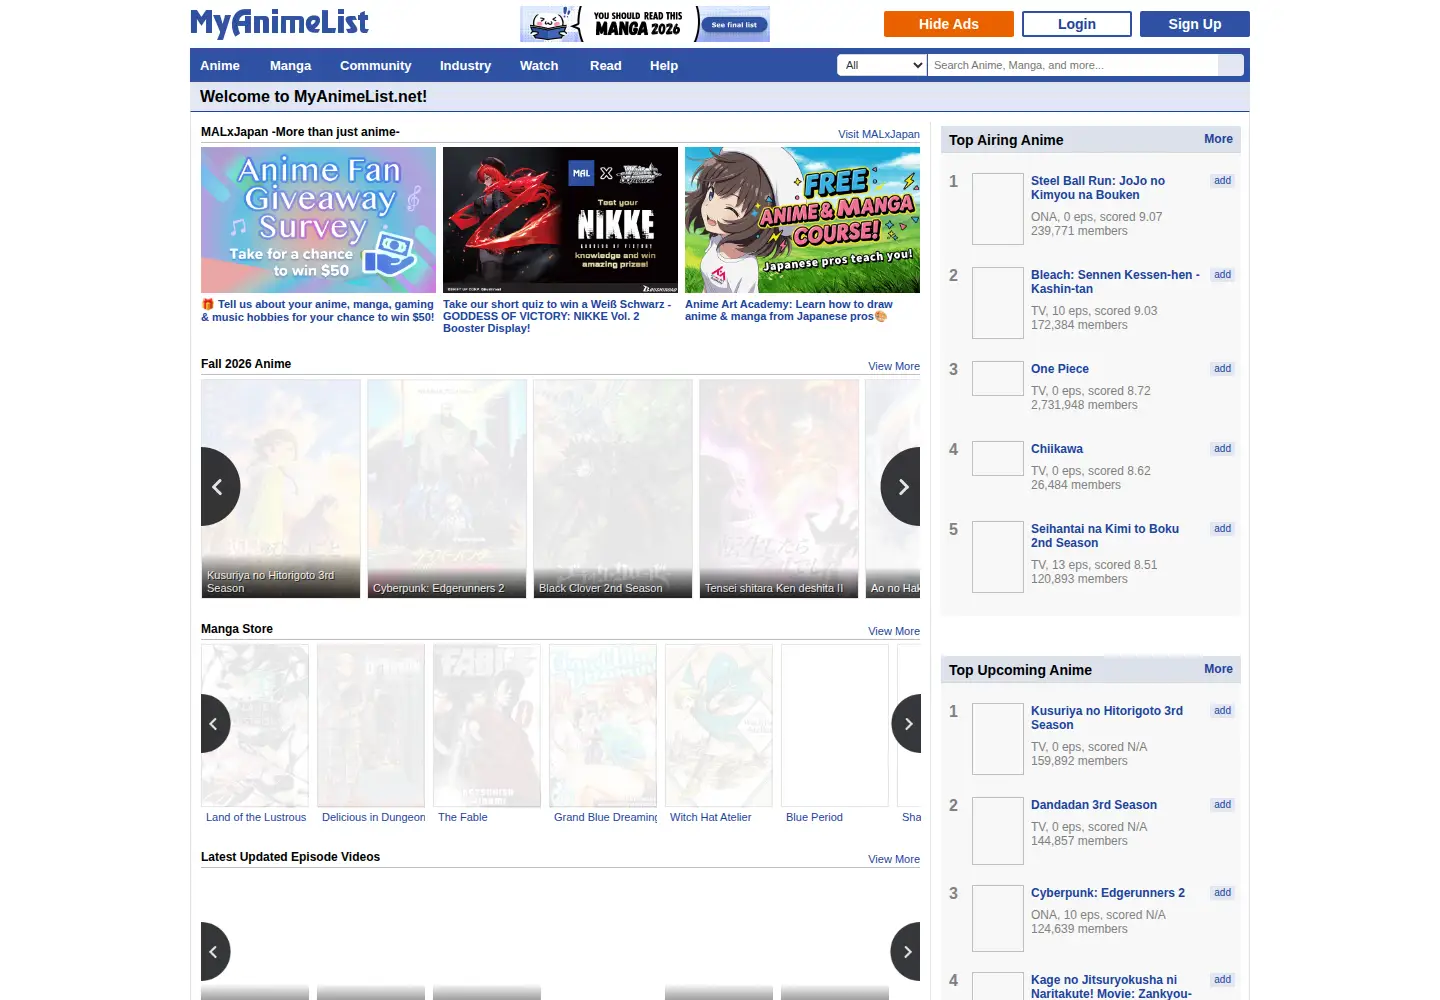Open the Industry menu

click(465, 66)
